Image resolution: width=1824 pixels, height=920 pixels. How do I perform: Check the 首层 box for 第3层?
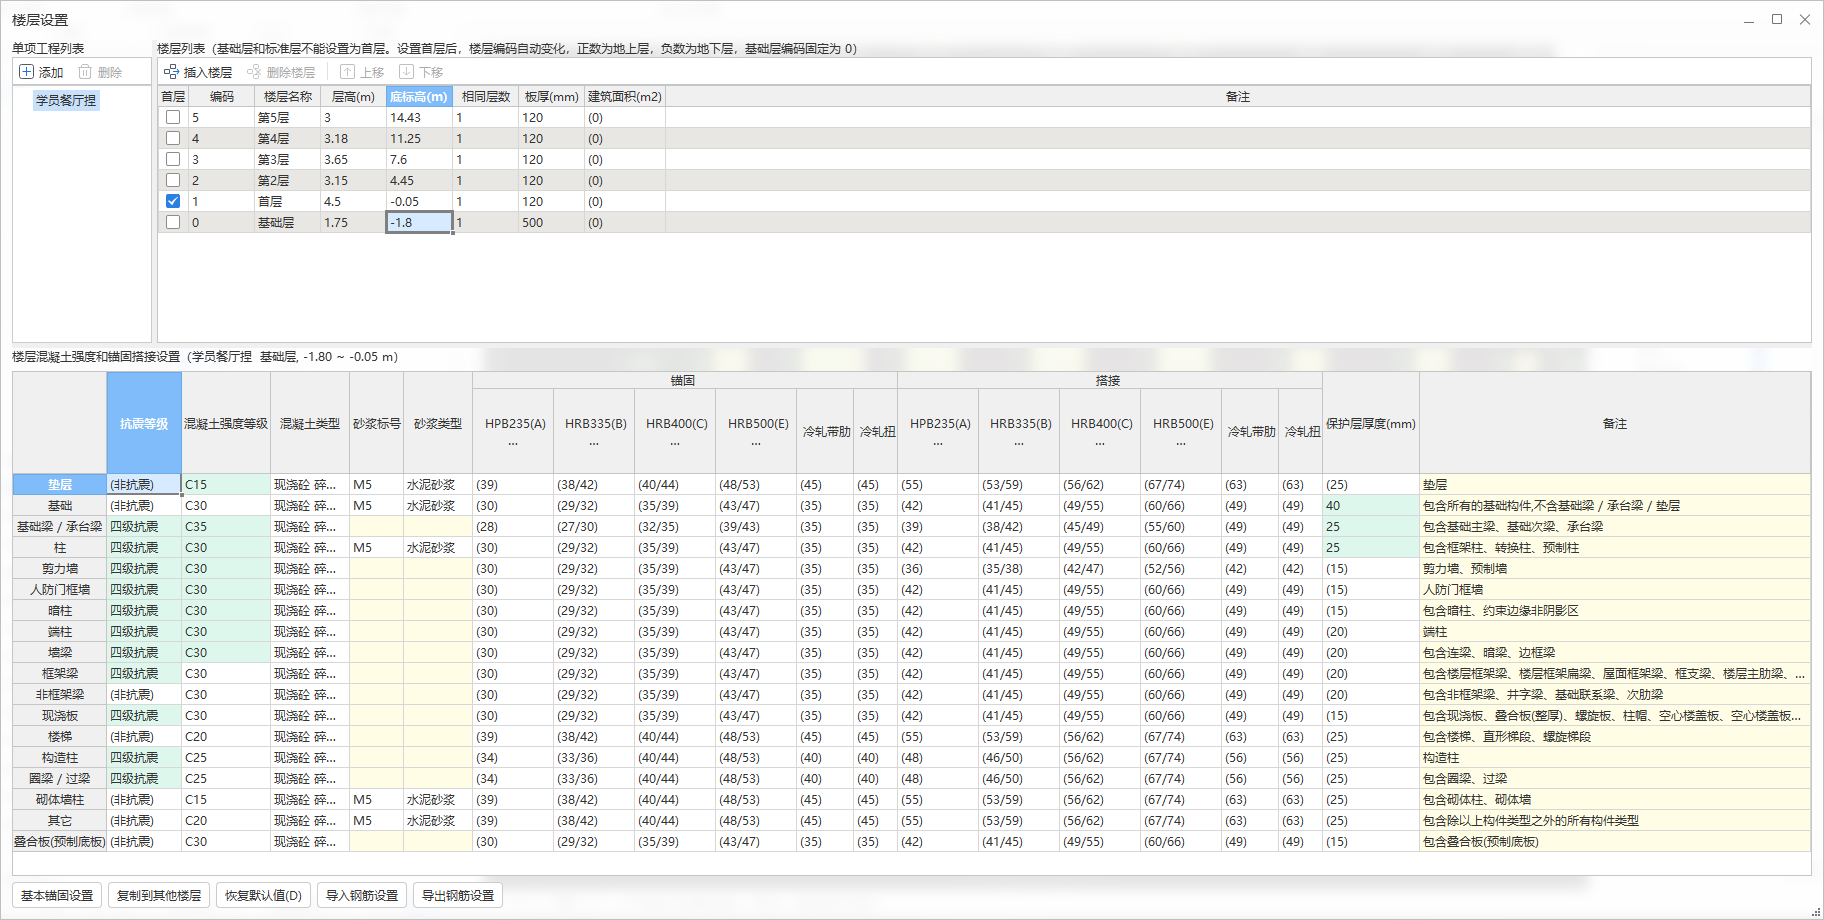pos(173,159)
